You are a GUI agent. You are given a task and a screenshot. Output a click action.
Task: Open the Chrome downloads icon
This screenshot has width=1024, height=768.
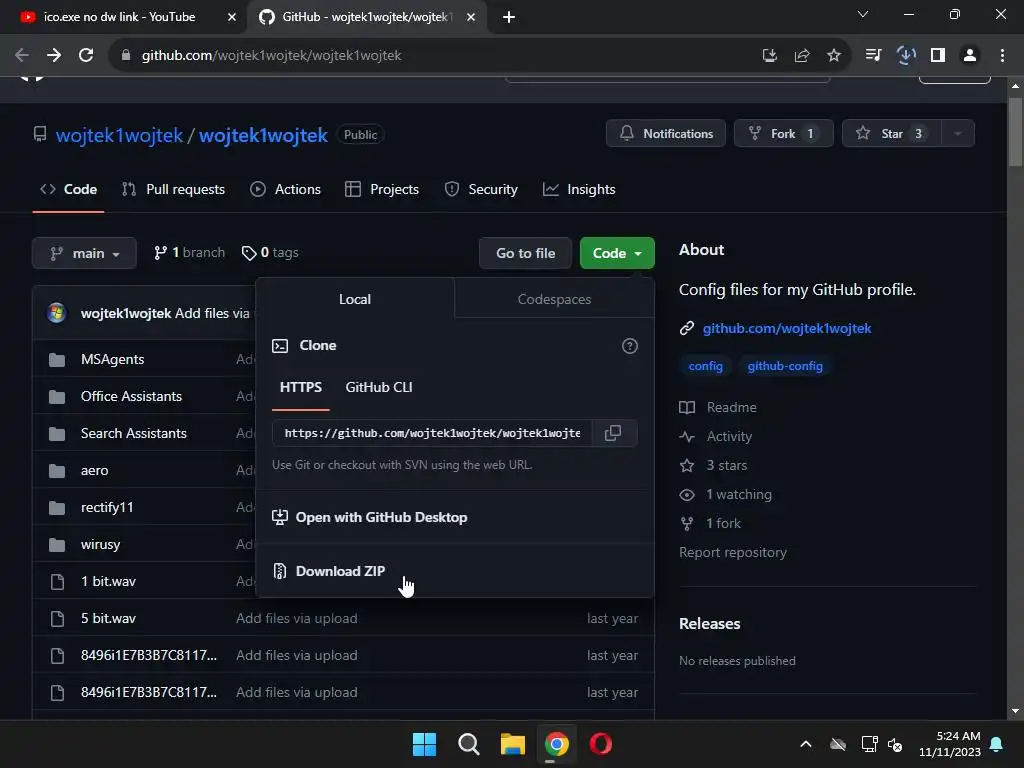[906, 56]
